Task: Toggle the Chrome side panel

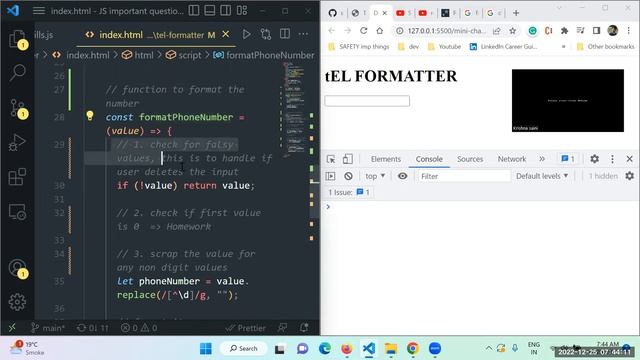Action: [x=596, y=31]
